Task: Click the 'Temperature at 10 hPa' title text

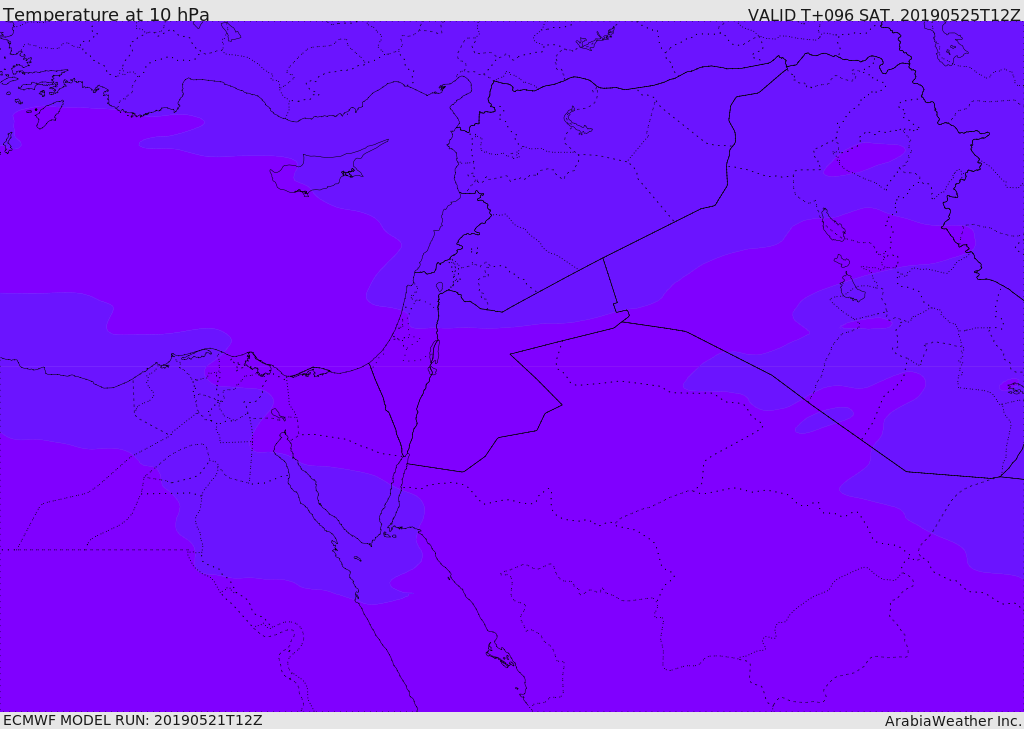Action: point(106,14)
